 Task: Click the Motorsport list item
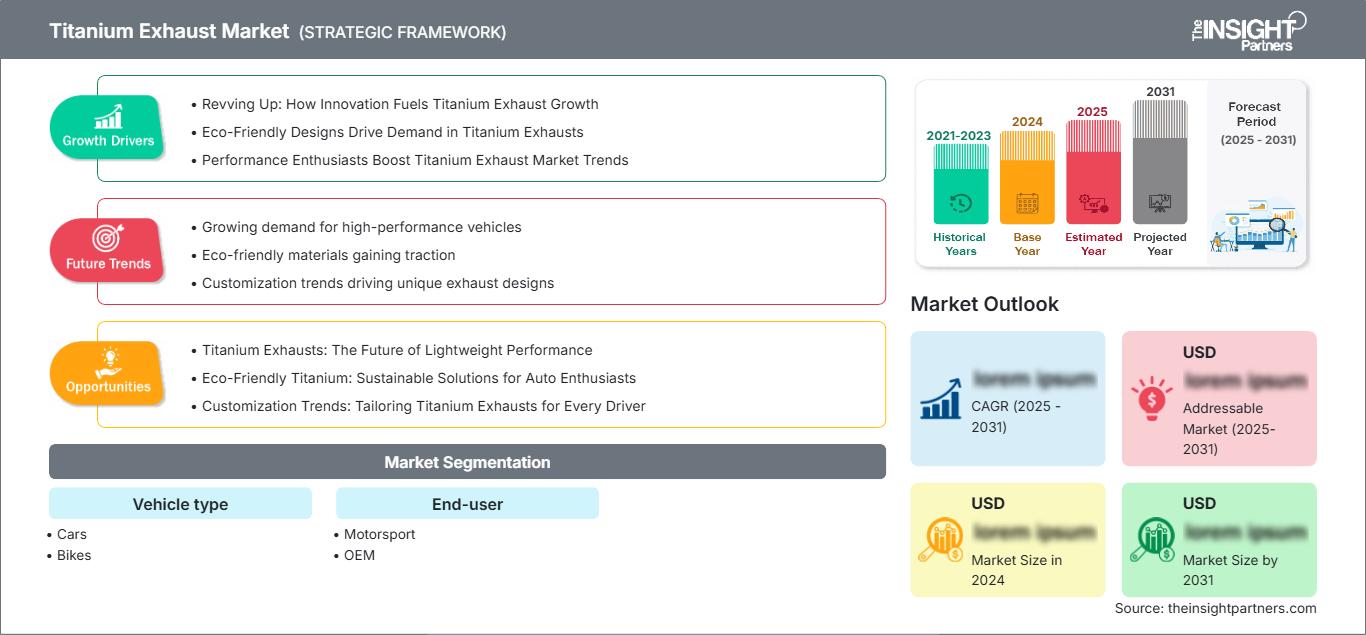pyautogui.click(x=379, y=534)
